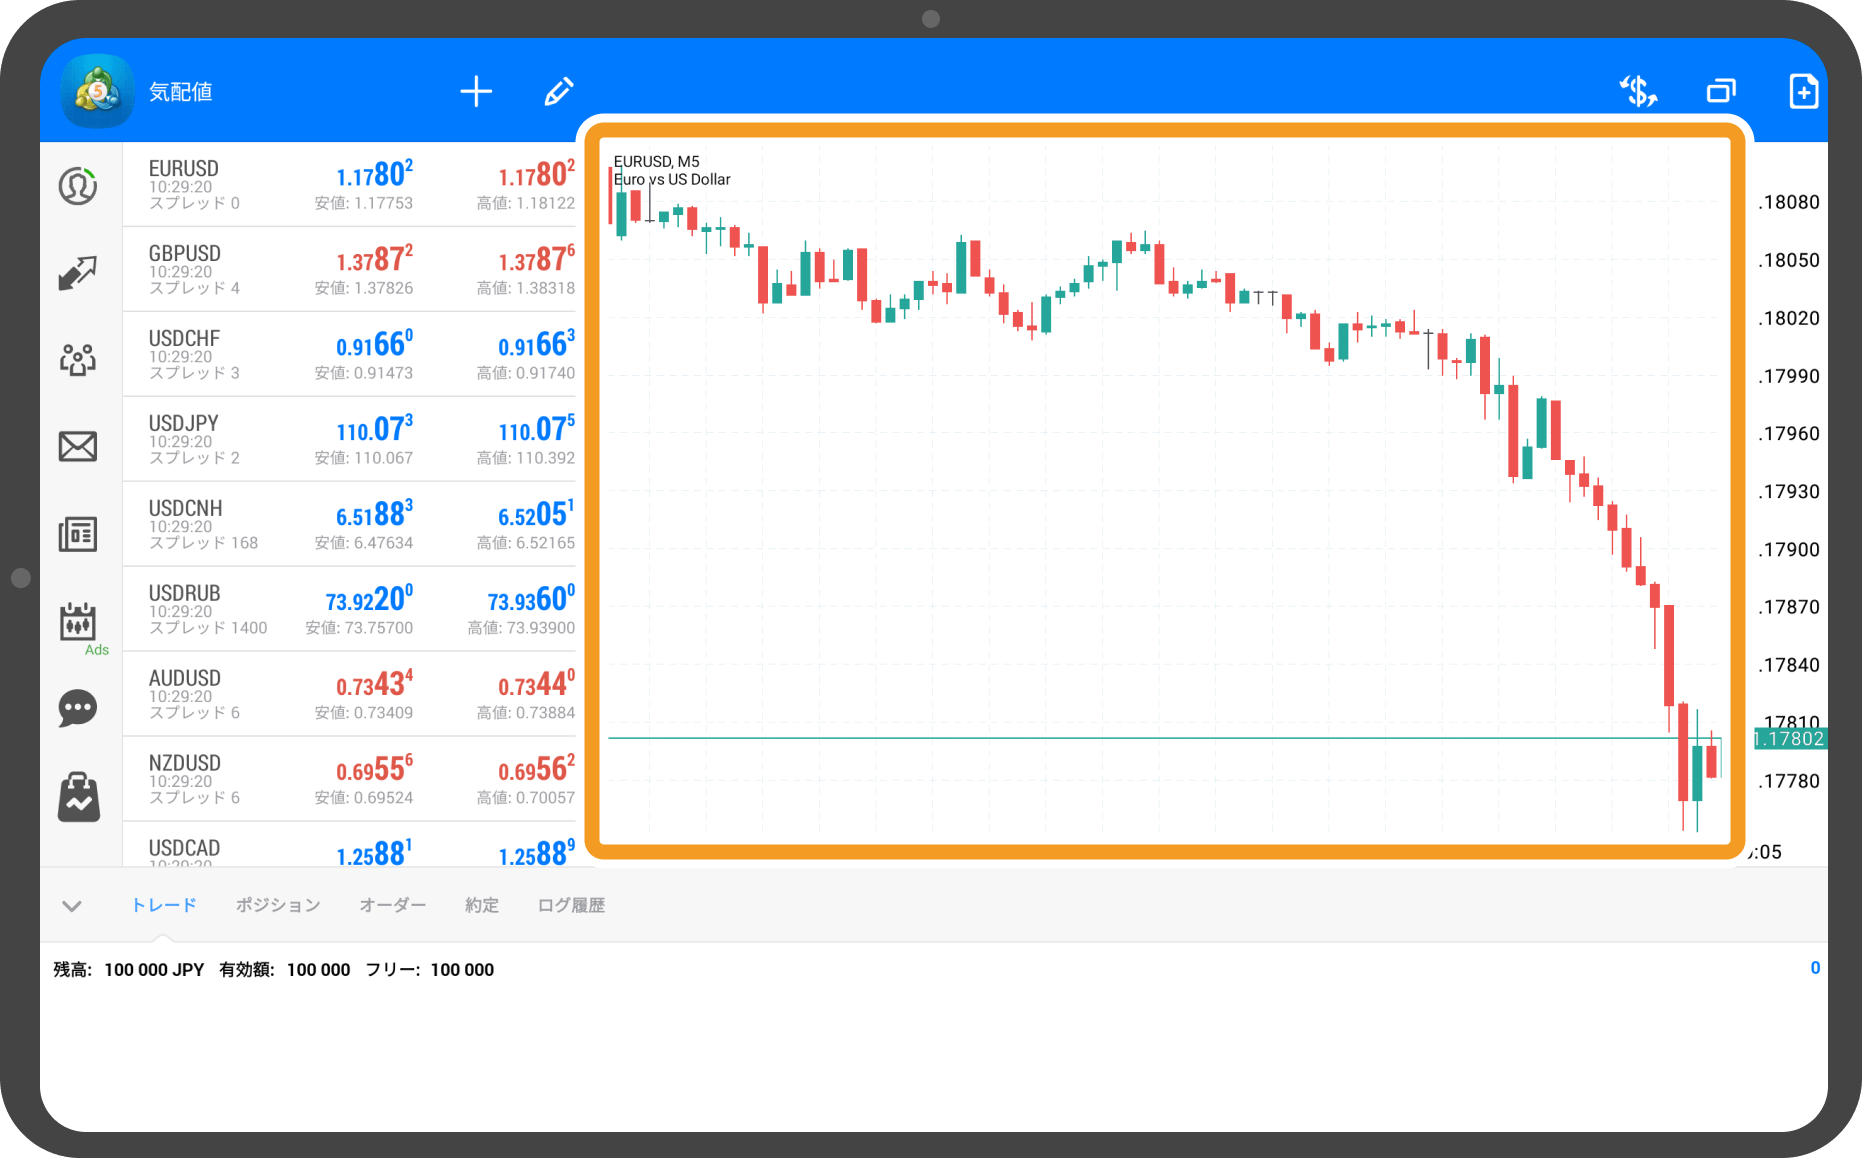Collapse the bottom trade panel chevron
This screenshot has width=1862, height=1158.
(72, 906)
